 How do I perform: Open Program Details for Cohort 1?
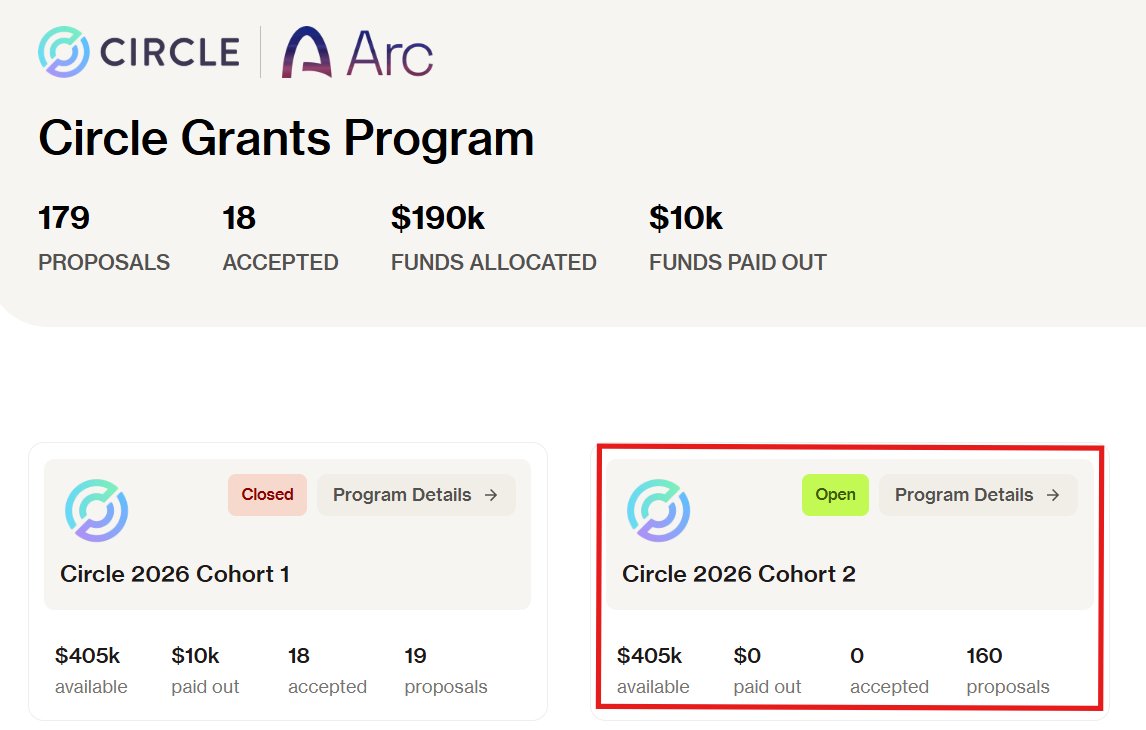pos(417,495)
